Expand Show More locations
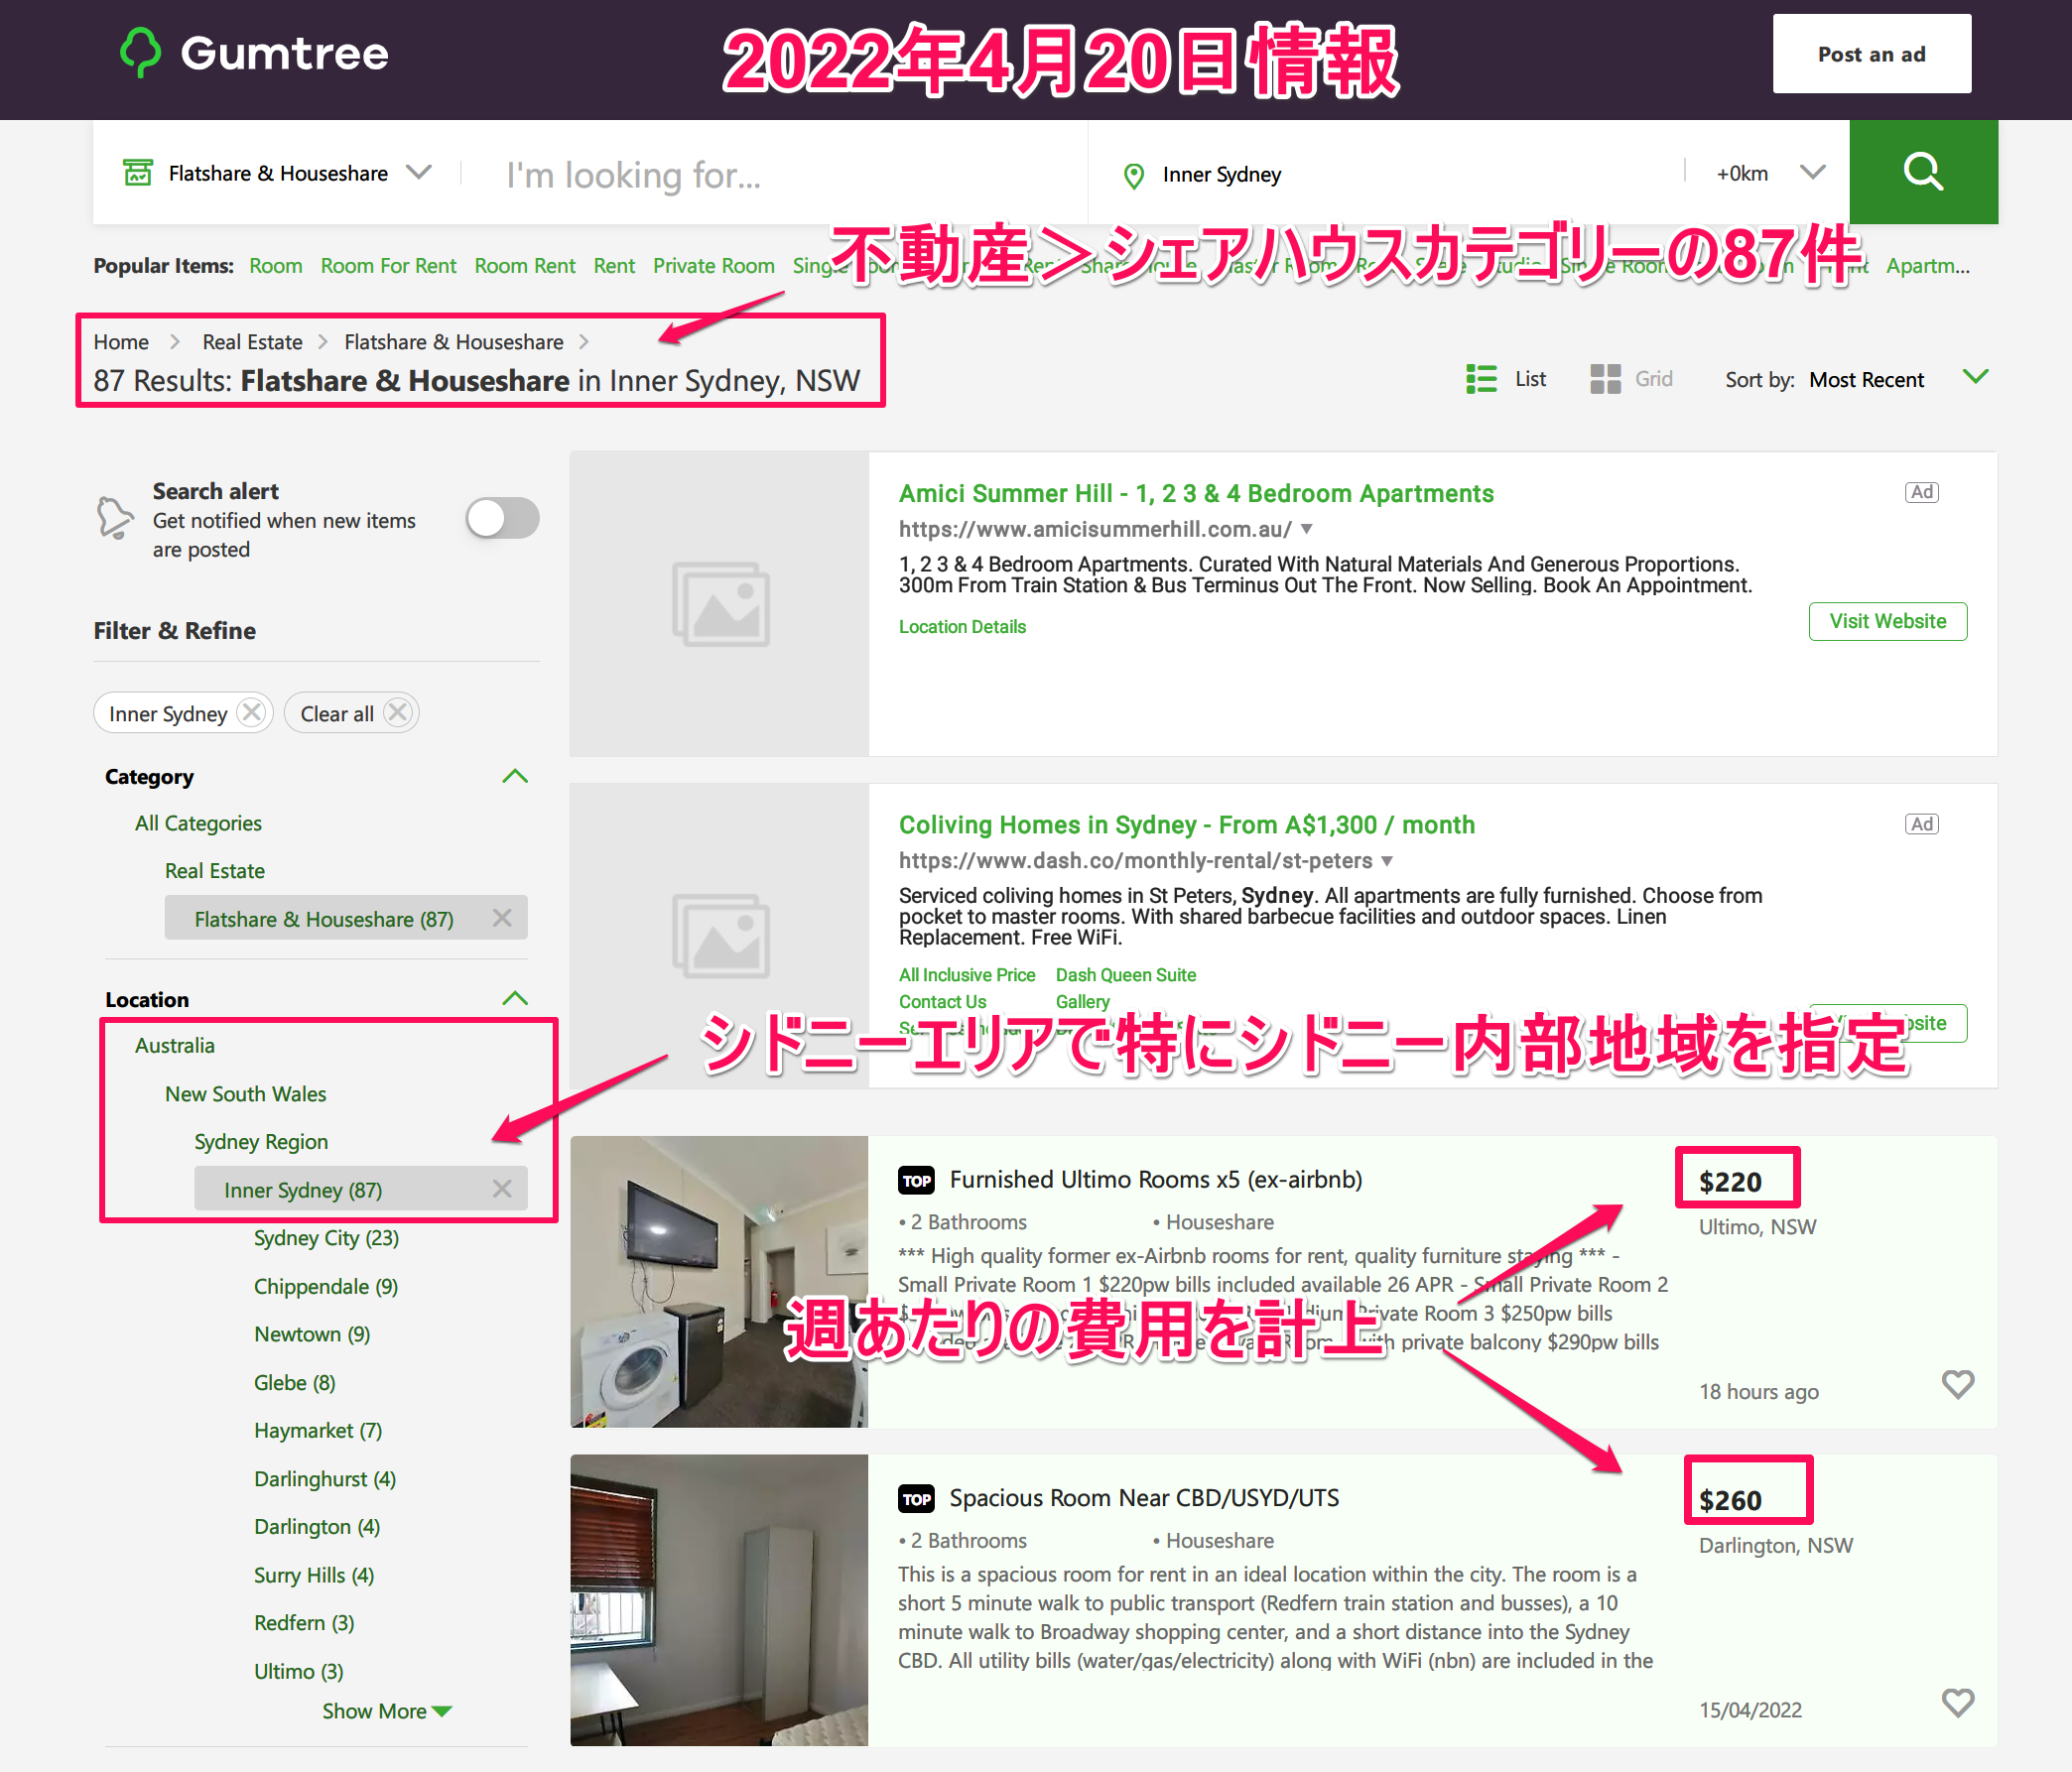 click(x=386, y=1711)
